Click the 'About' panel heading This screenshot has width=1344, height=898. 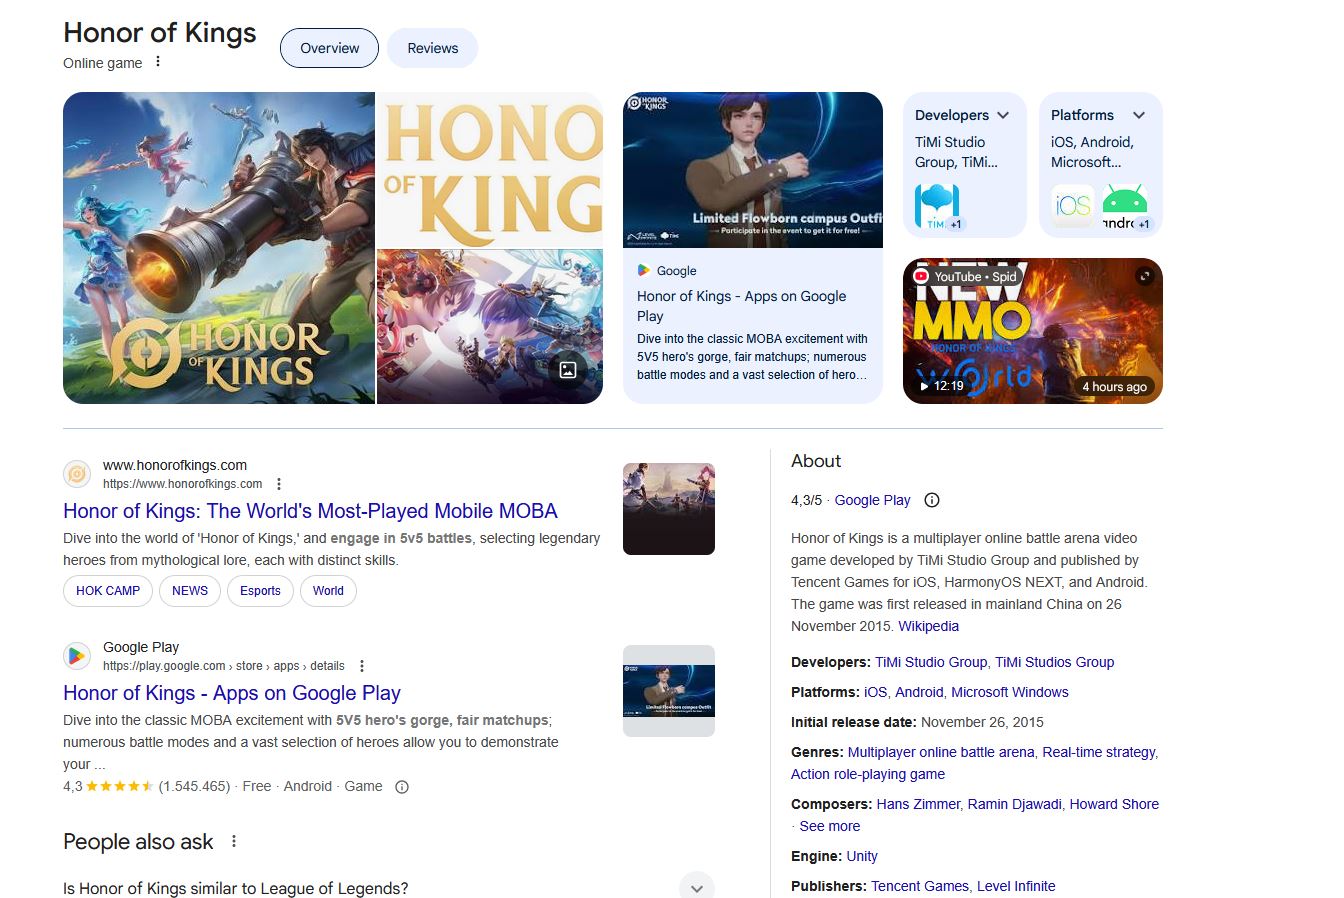816,461
